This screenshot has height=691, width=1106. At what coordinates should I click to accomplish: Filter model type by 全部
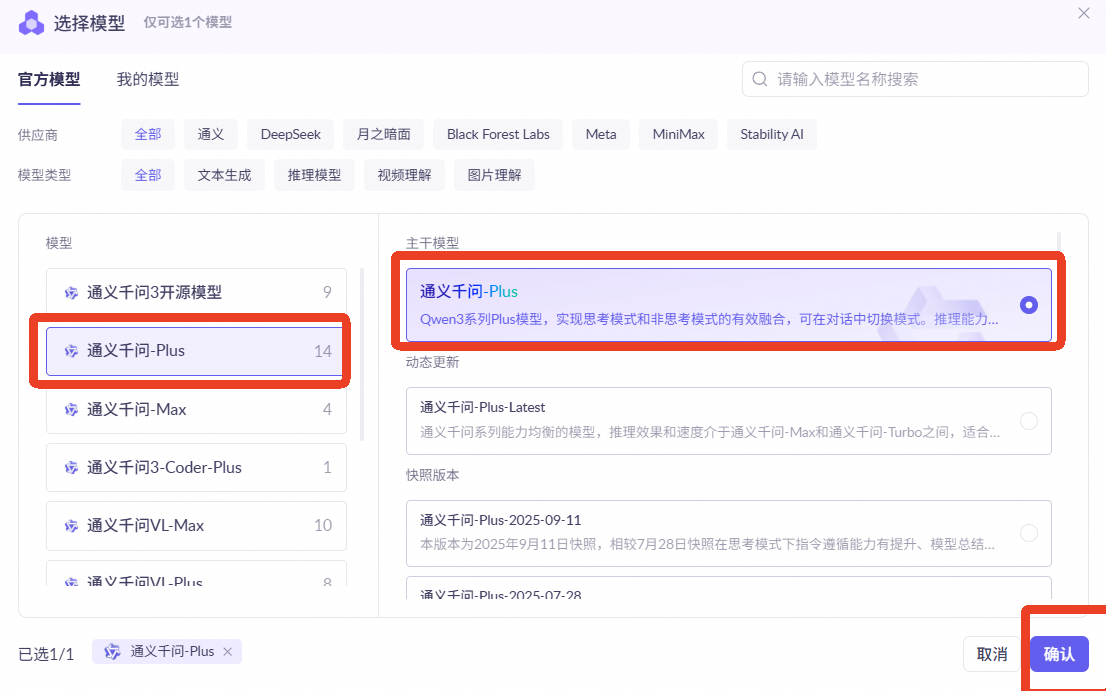click(148, 176)
